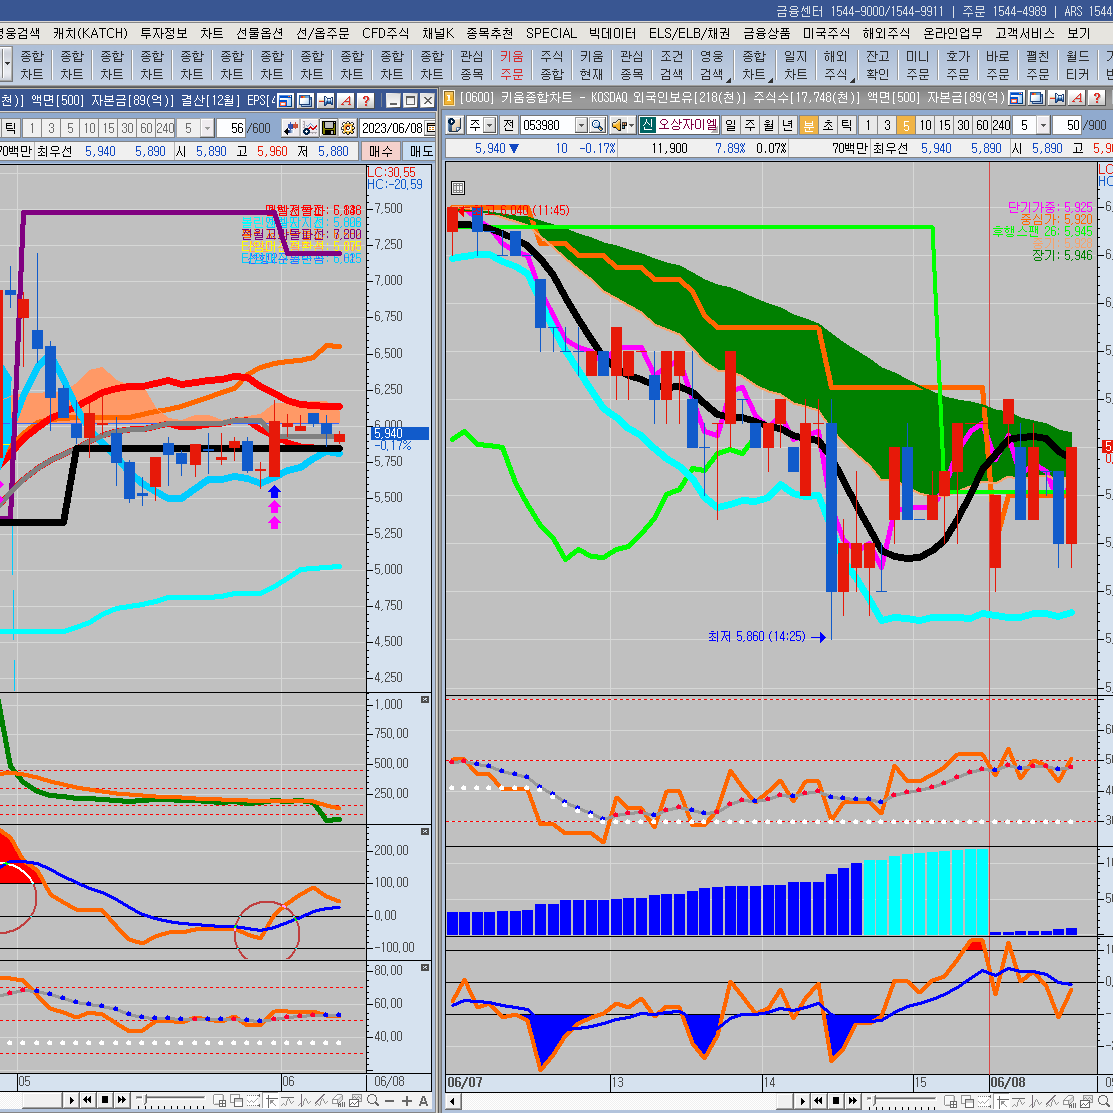Screen dimensions: 1113x1113
Task: Open the 선물옵션 menu
Action: tap(259, 33)
